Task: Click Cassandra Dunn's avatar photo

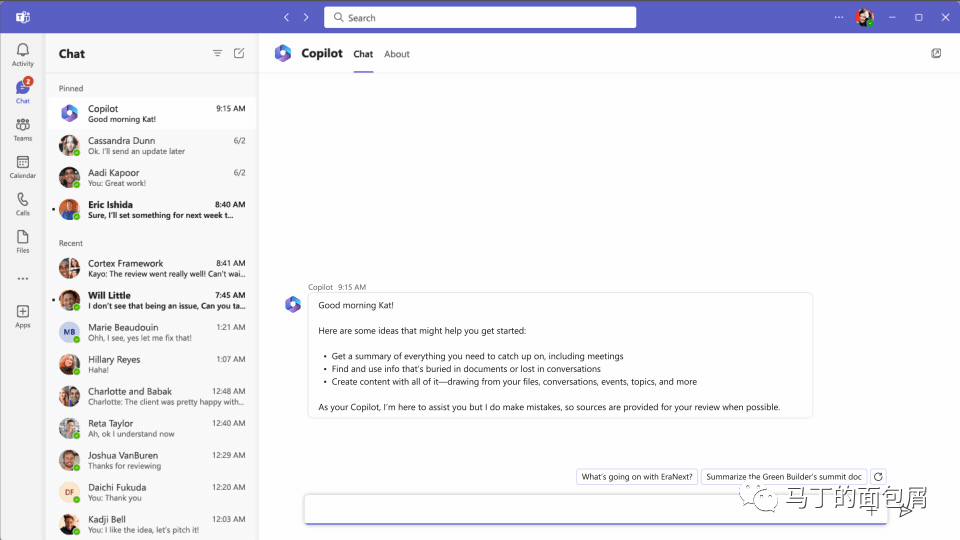Action: (69, 145)
